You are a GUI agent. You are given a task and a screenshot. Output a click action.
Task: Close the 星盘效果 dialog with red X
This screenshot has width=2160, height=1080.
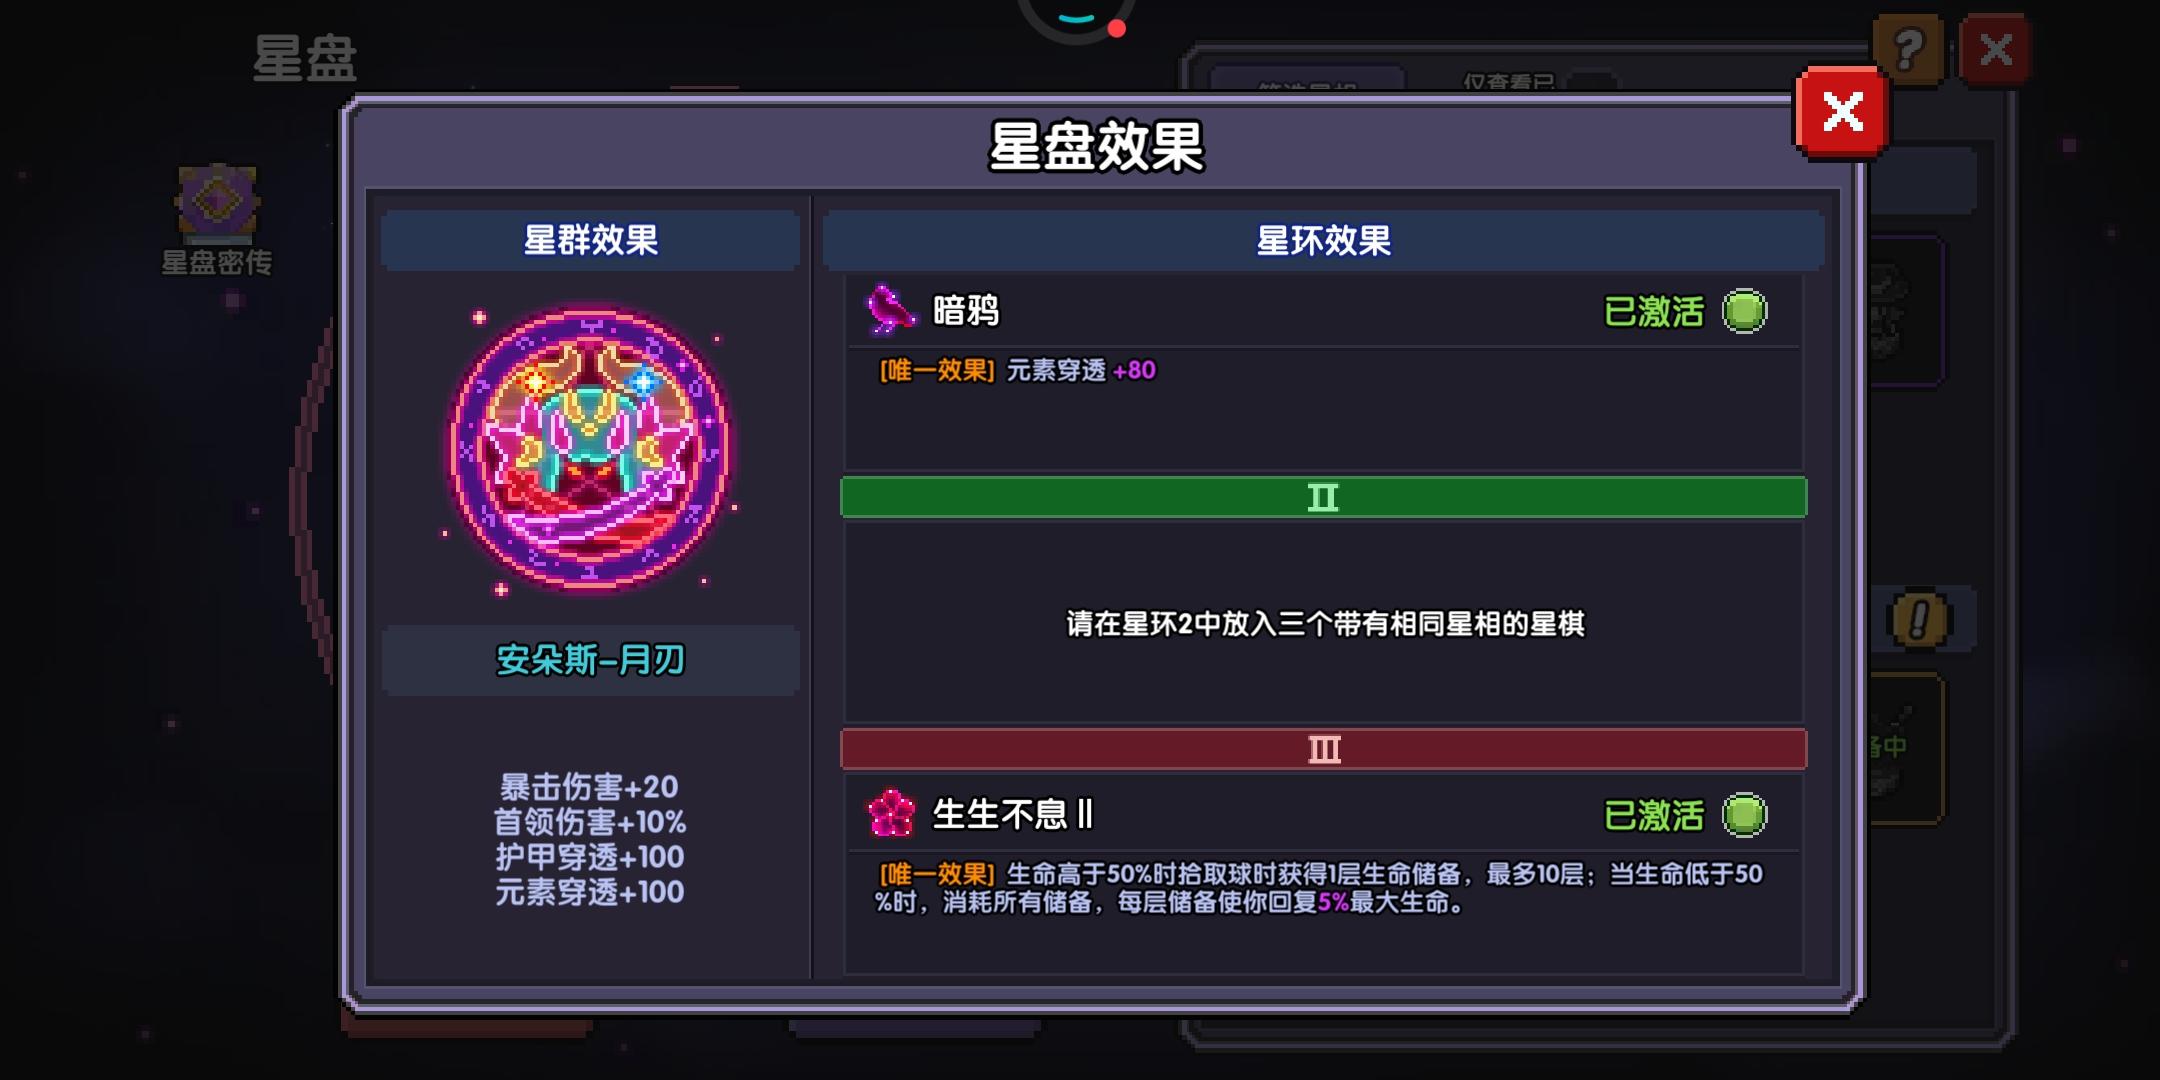[1842, 112]
